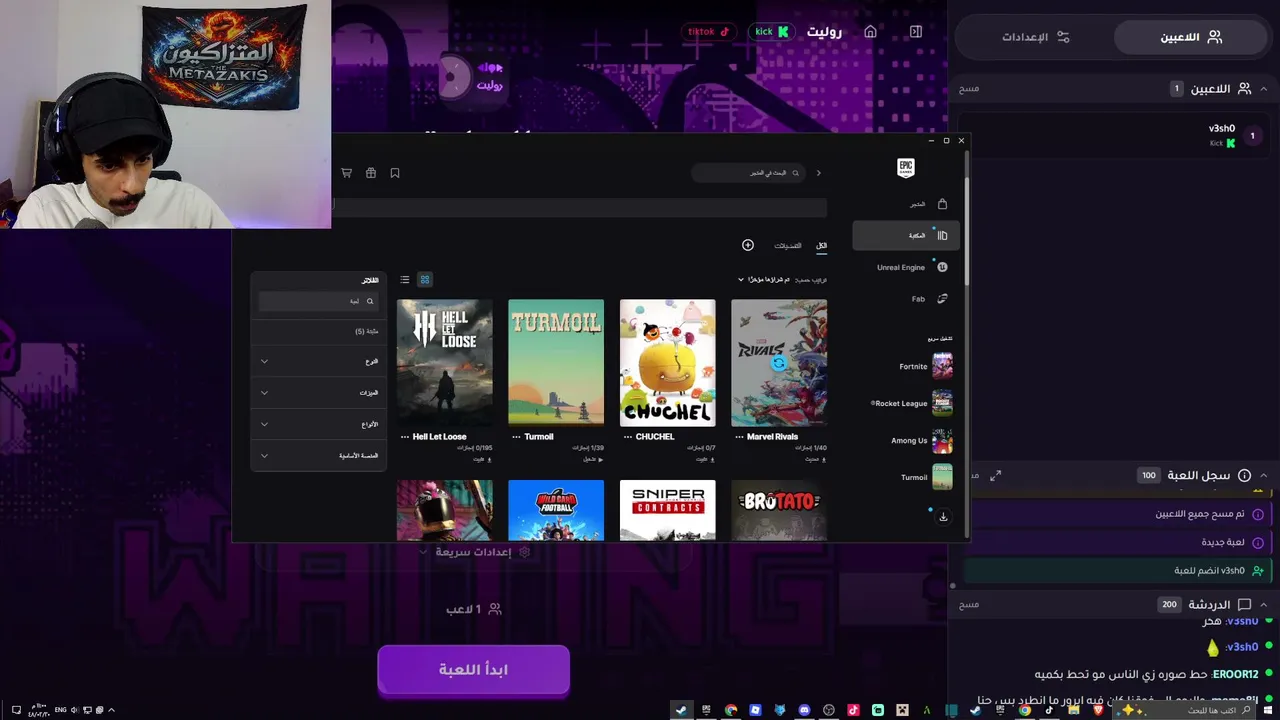Switch library to grid view
Screen dimensions: 1280x720
click(424, 280)
